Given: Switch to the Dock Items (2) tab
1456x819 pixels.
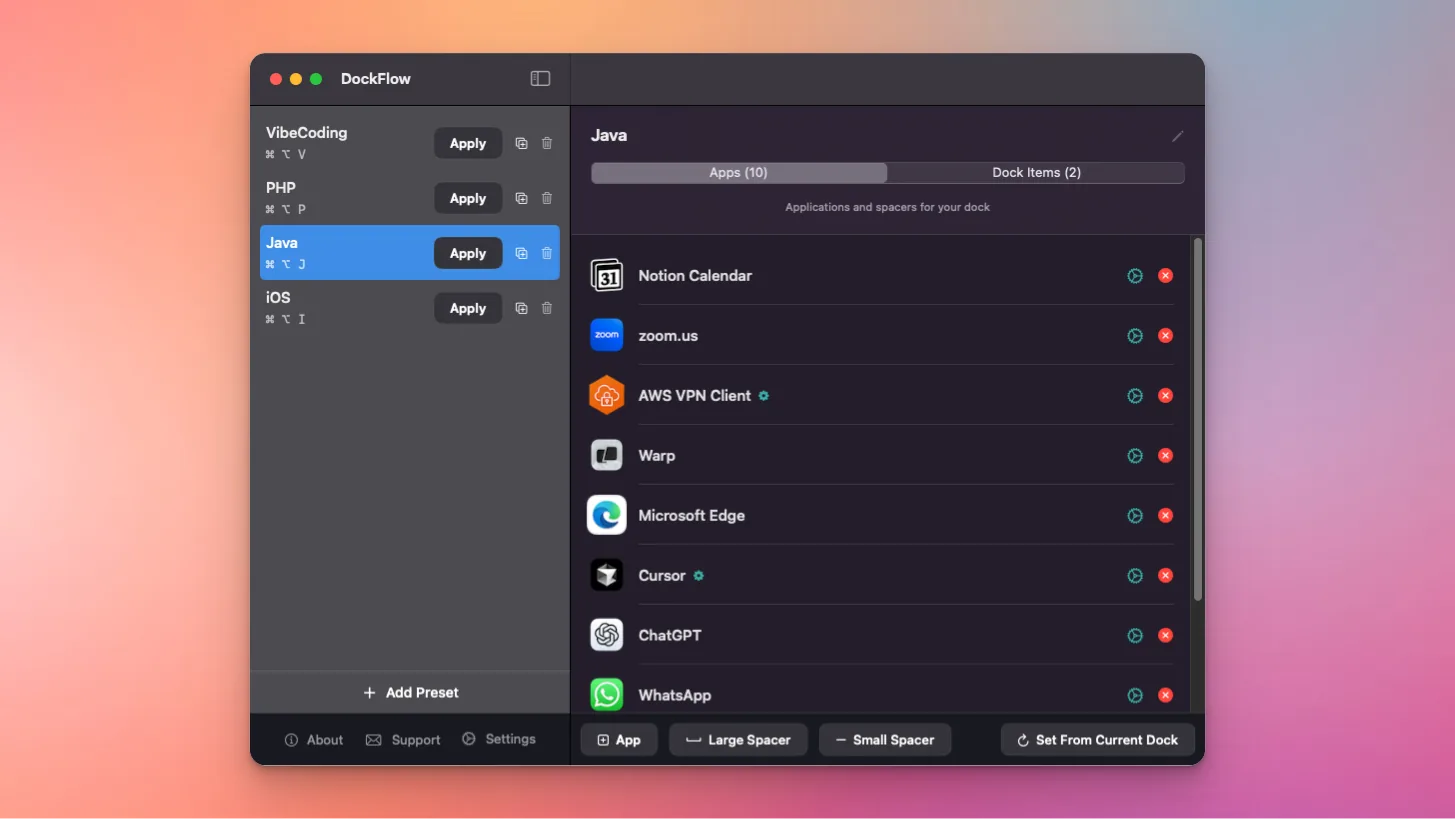Looking at the screenshot, I should (1036, 173).
